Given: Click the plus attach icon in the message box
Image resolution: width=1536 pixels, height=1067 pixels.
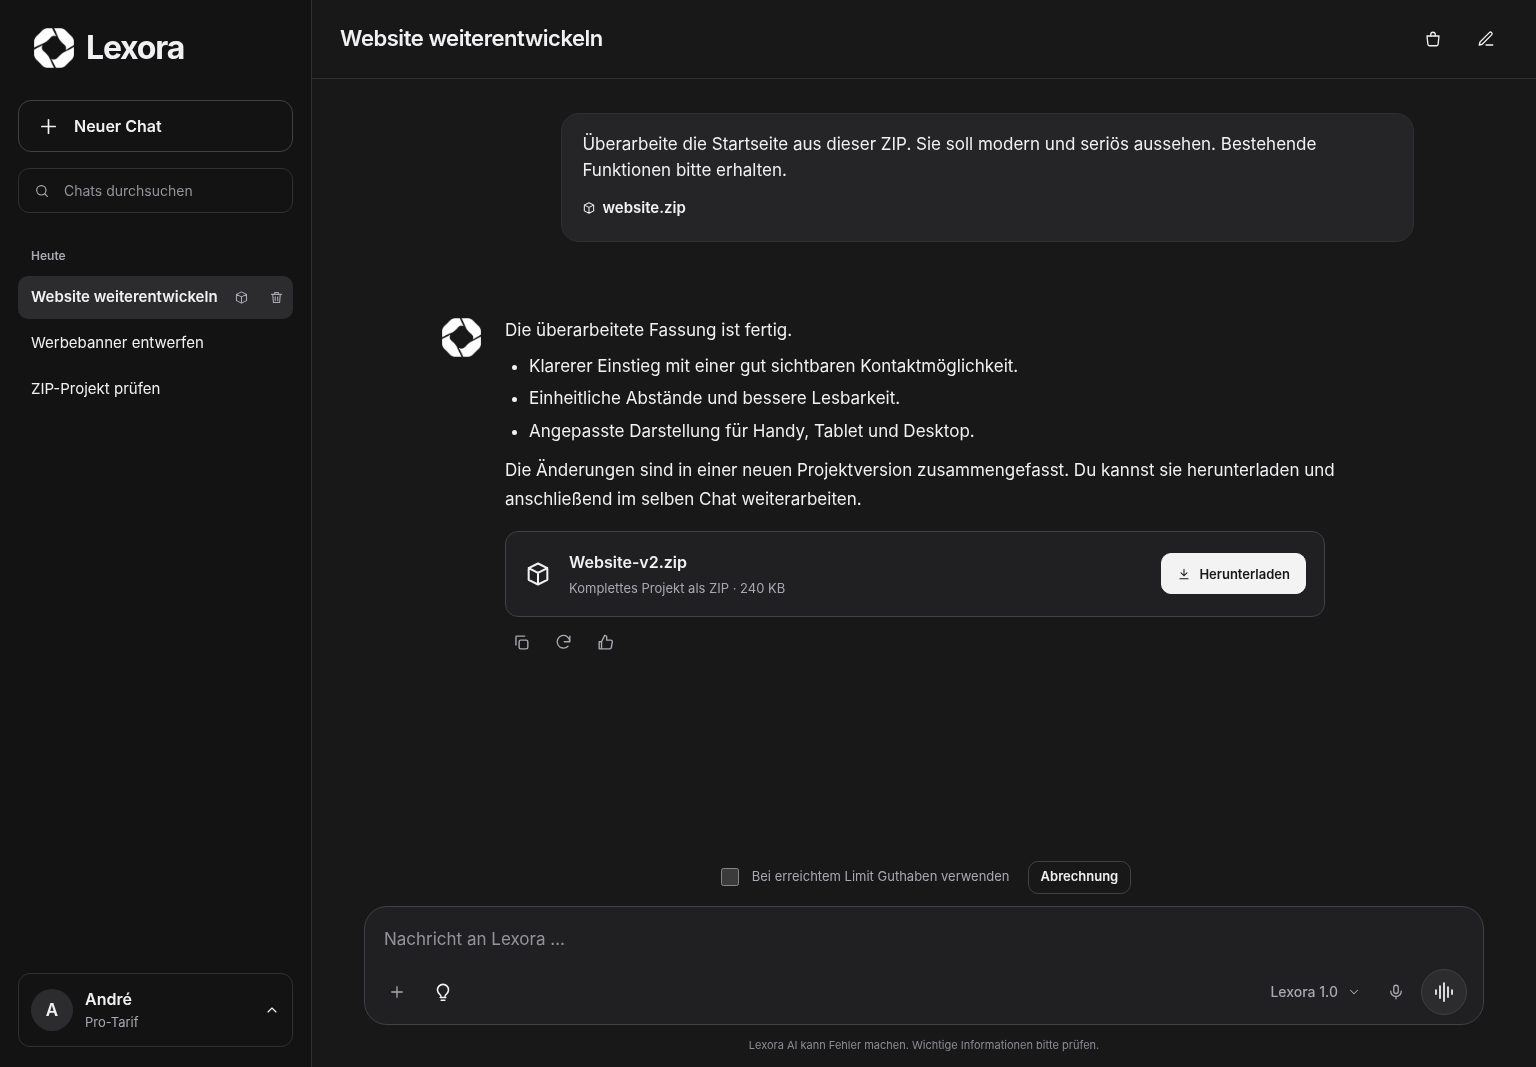Looking at the screenshot, I should tap(397, 992).
